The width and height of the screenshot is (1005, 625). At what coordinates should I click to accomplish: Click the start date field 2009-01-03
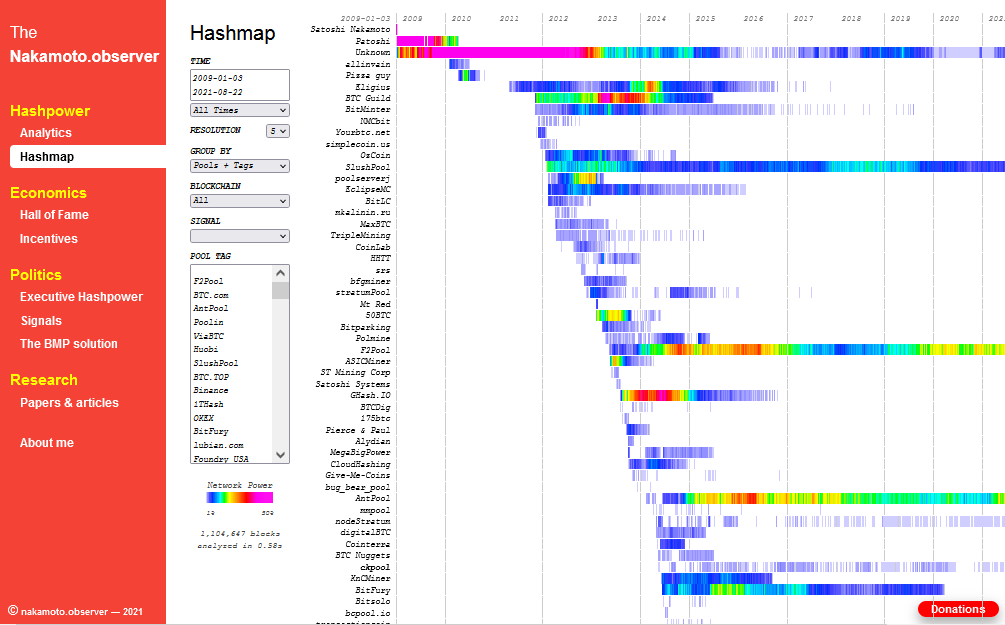[x=218, y=78]
